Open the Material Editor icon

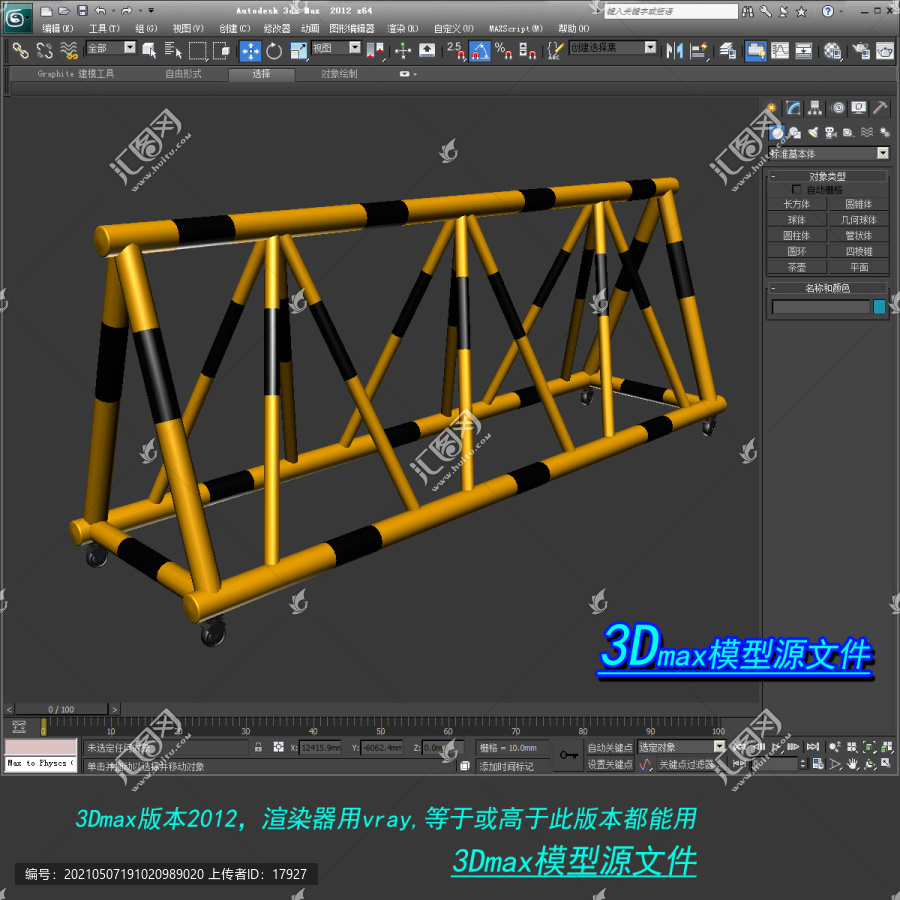pyautogui.click(x=832, y=51)
